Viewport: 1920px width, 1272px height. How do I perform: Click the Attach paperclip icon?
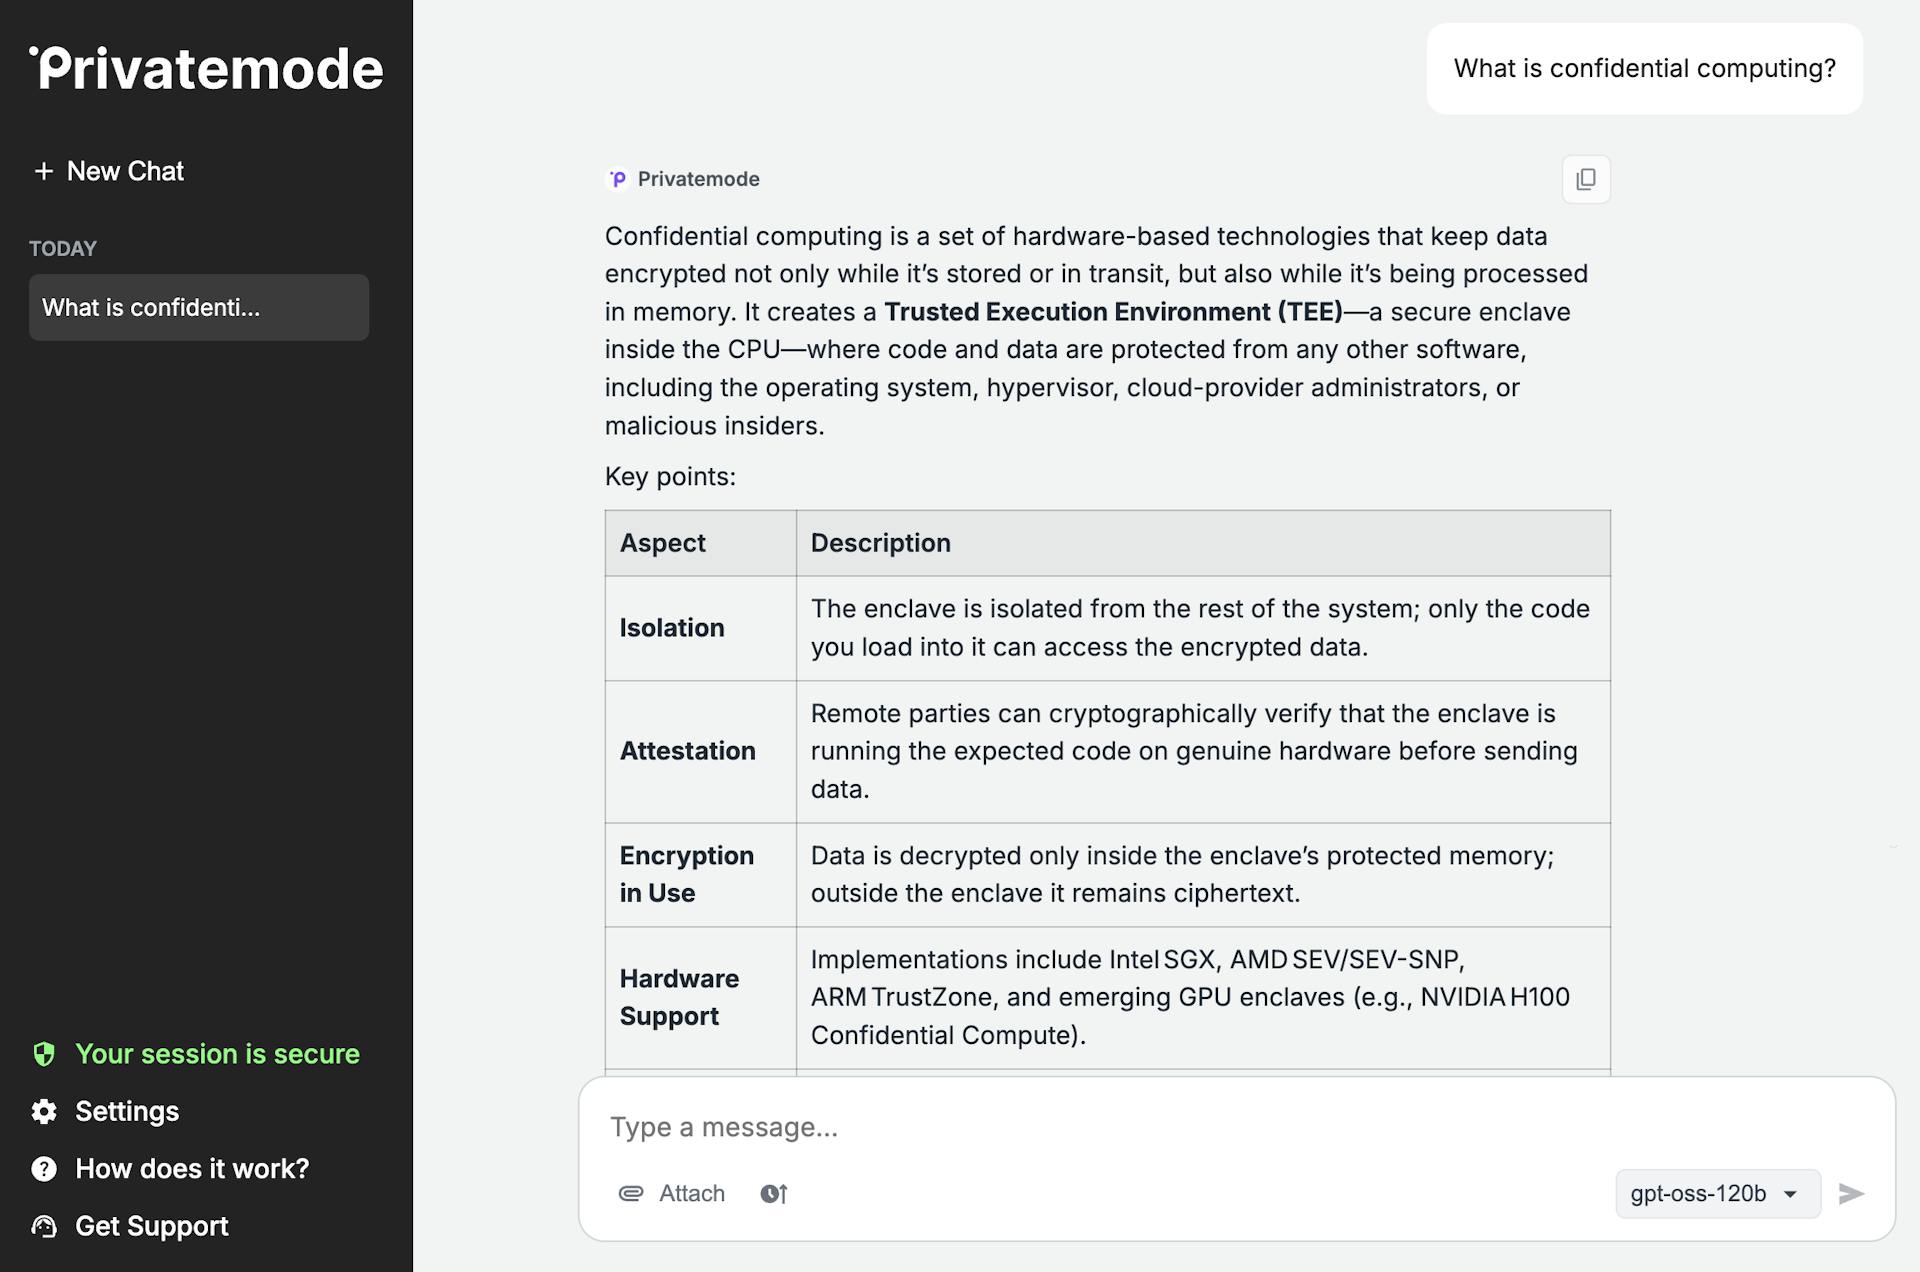click(x=630, y=1193)
